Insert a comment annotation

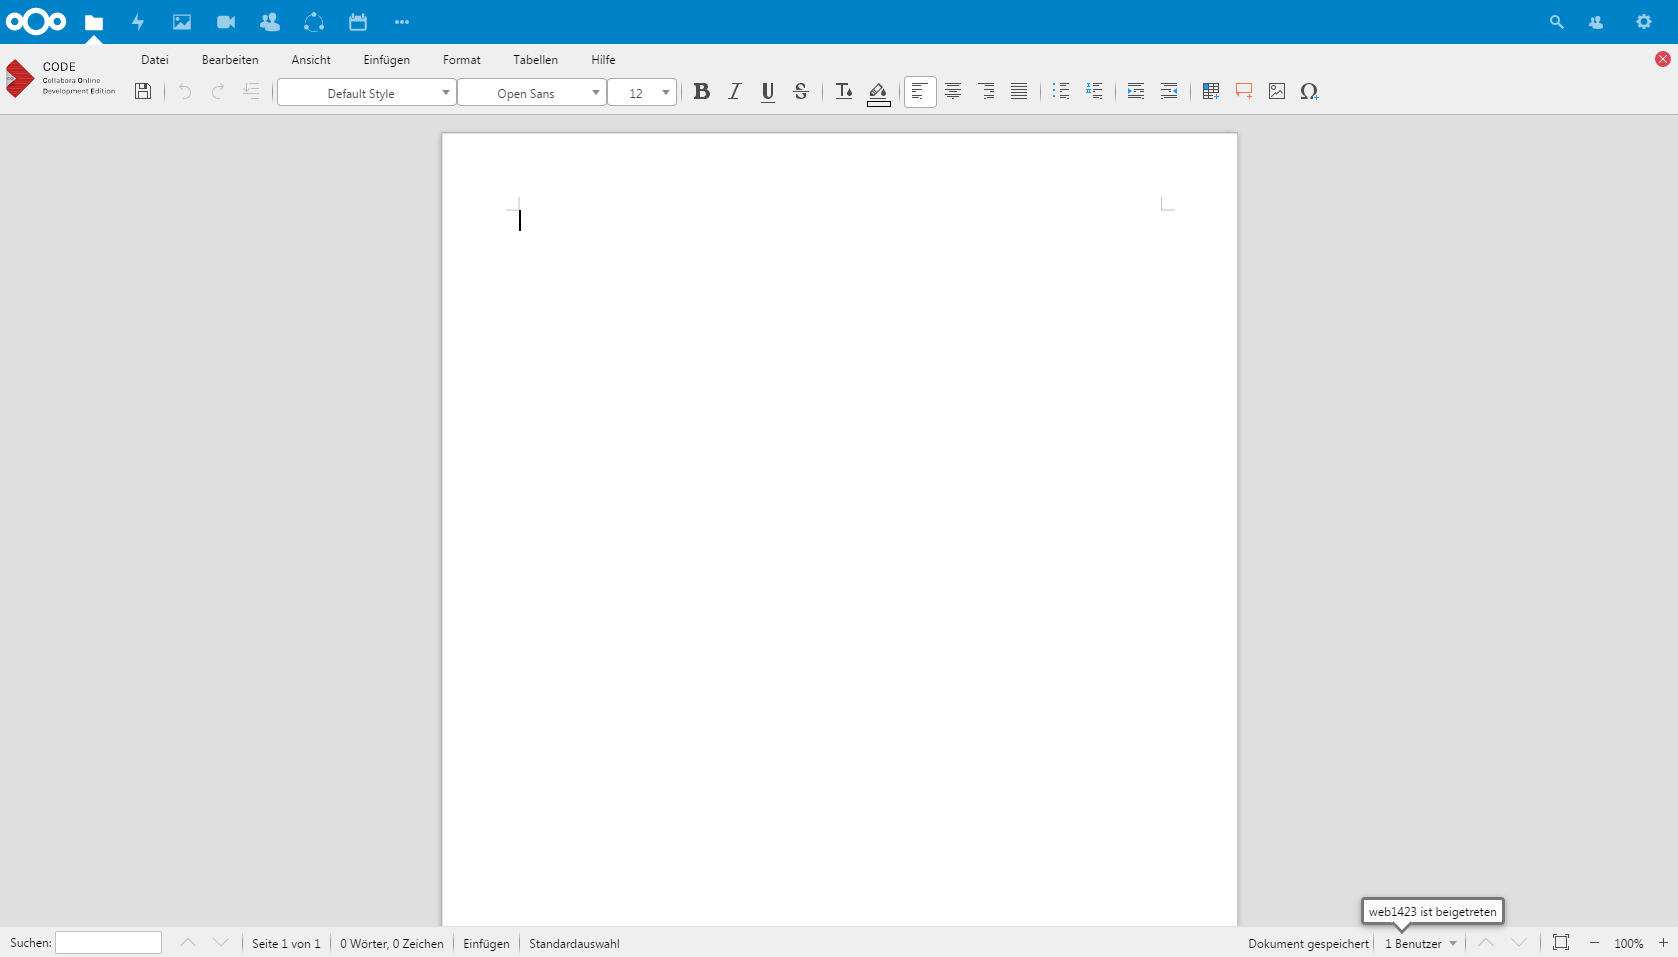click(x=1244, y=91)
